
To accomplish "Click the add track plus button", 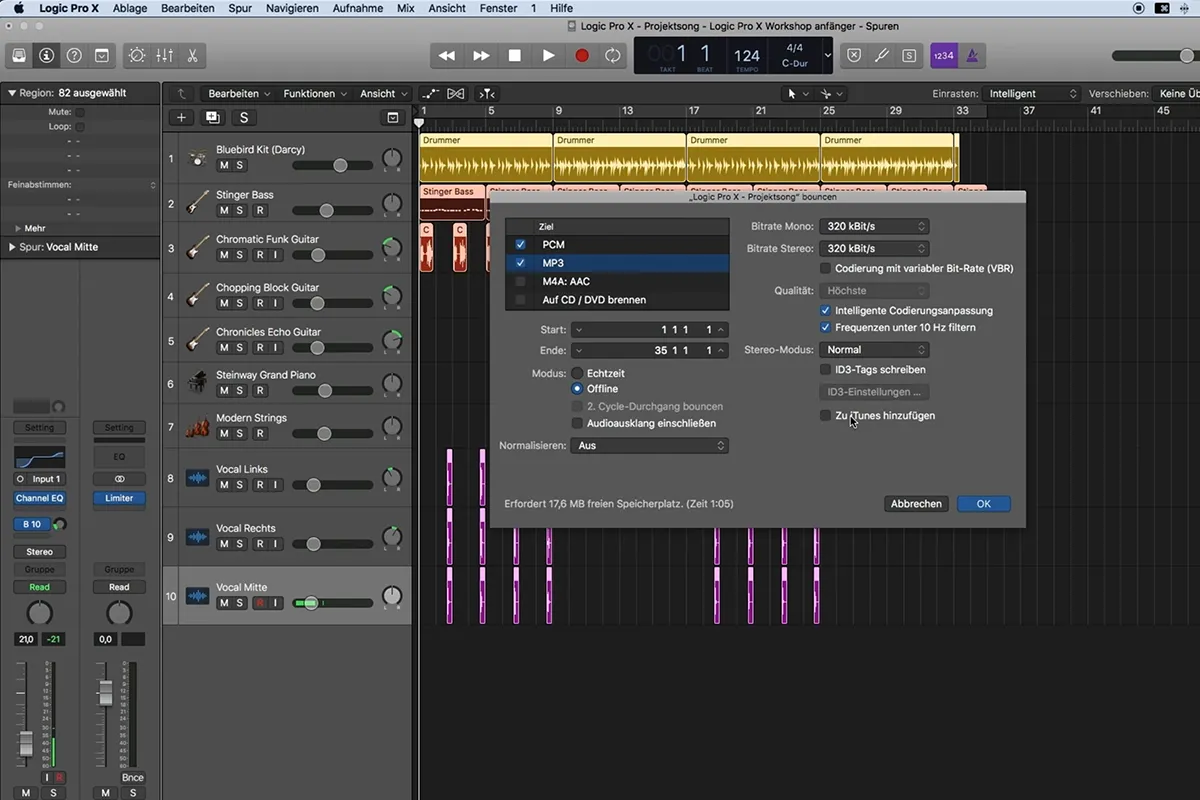I will (x=181, y=117).
